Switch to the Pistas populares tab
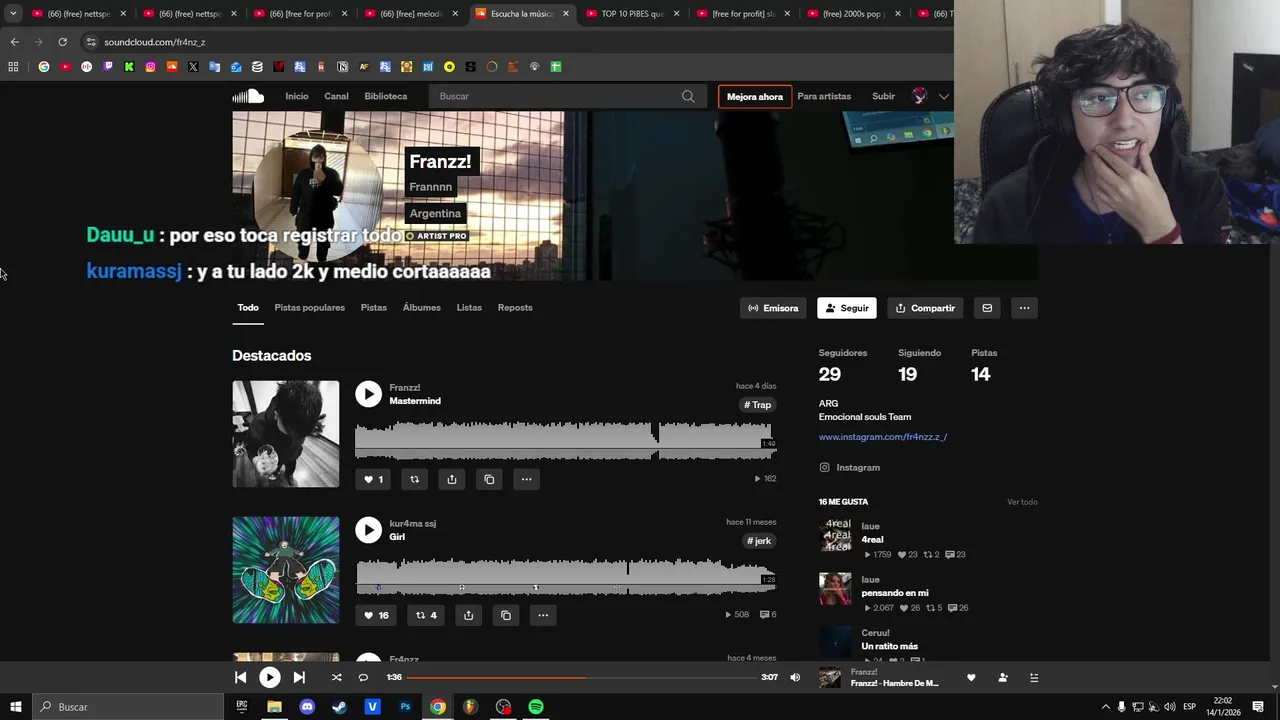 click(x=310, y=308)
